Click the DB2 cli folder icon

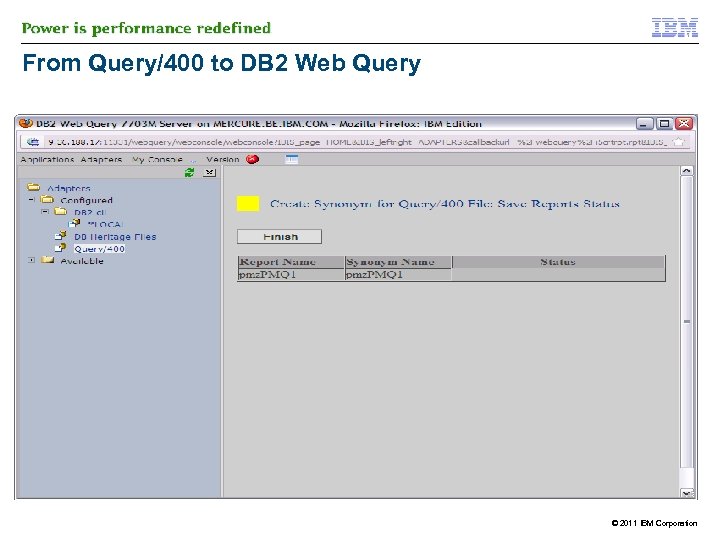(61, 211)
